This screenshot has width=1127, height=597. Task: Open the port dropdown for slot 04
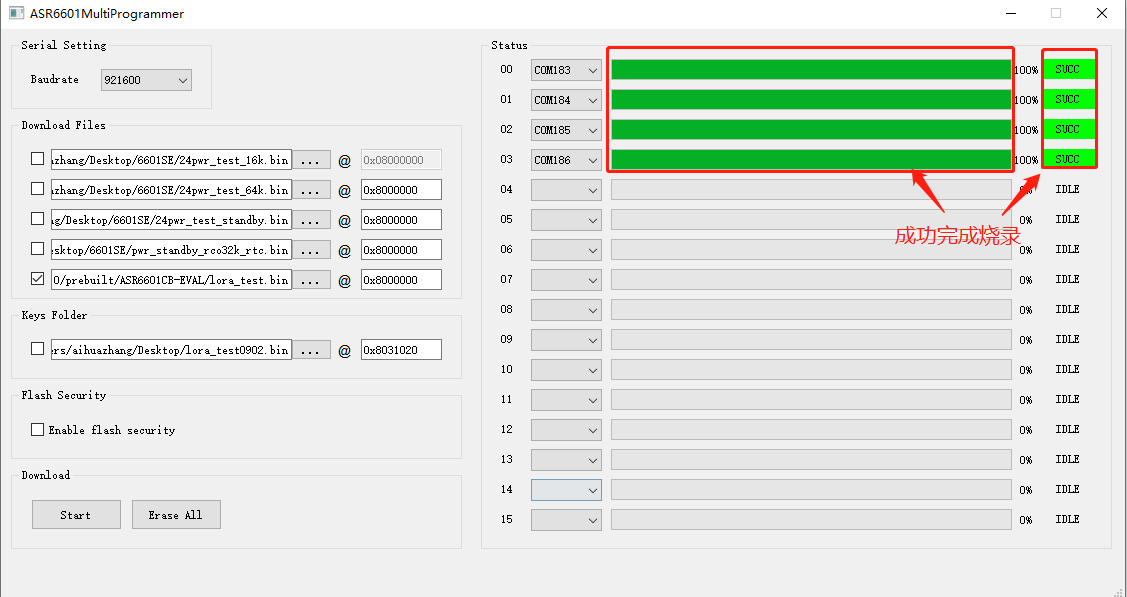[566, 190]
